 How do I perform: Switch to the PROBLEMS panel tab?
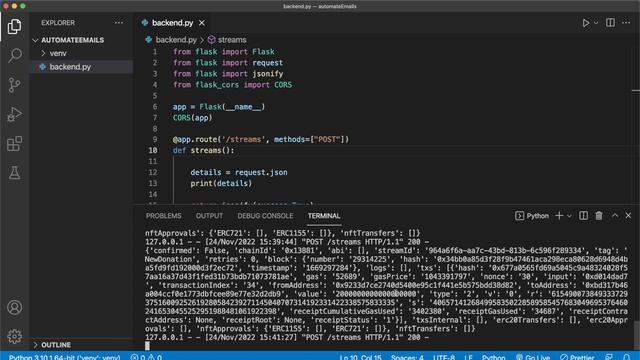[163, 216]
